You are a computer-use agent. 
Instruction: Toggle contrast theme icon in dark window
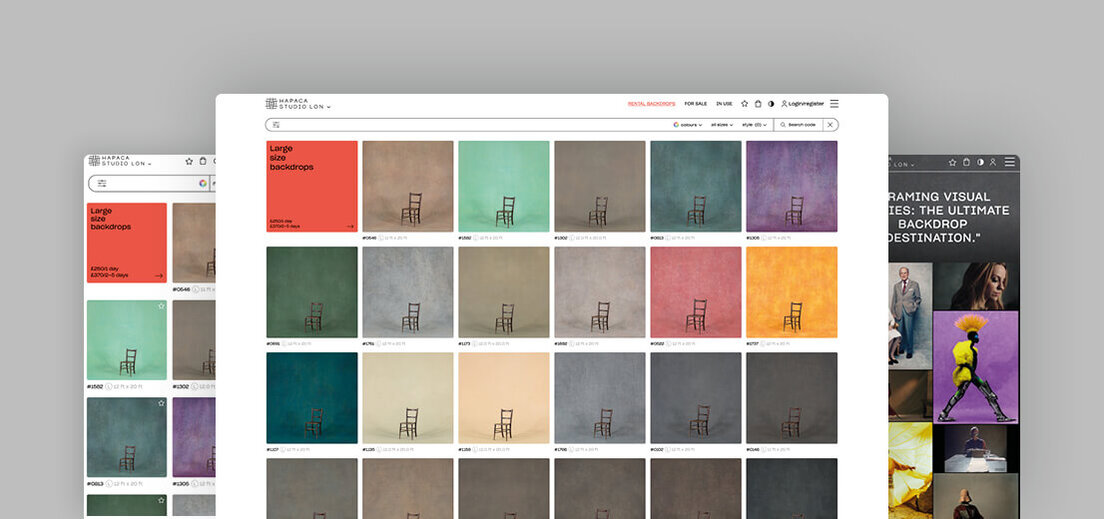[x=980, y=162]
